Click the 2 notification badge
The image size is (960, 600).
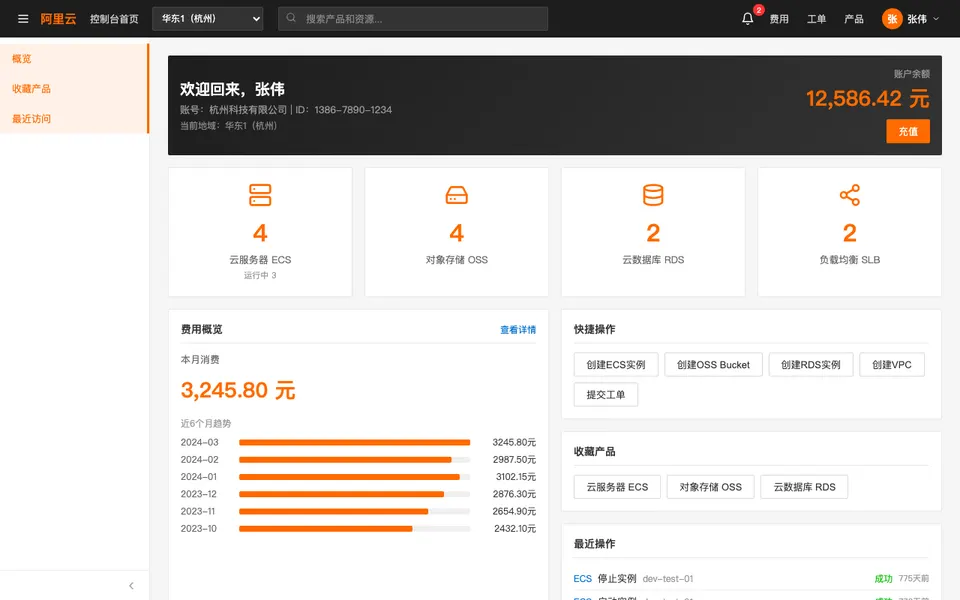click(x=759, y=10)
